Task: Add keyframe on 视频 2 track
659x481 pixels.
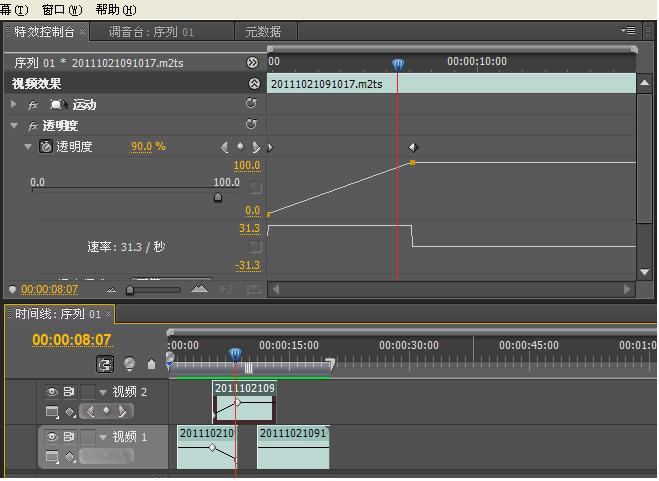Action: pos(106,410)
